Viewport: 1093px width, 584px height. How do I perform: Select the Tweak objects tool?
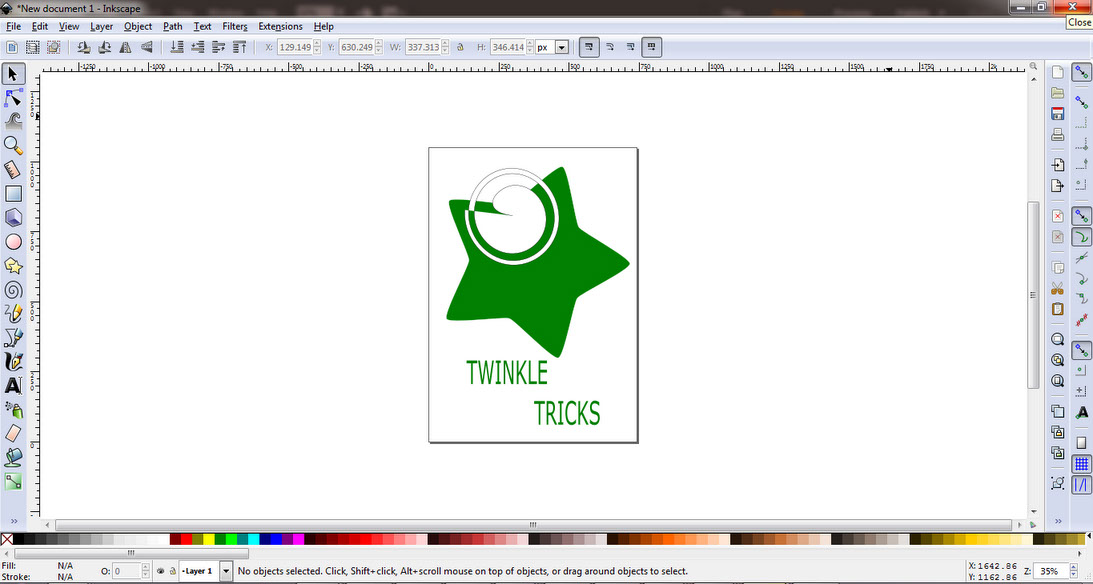(x=13, y=121)
